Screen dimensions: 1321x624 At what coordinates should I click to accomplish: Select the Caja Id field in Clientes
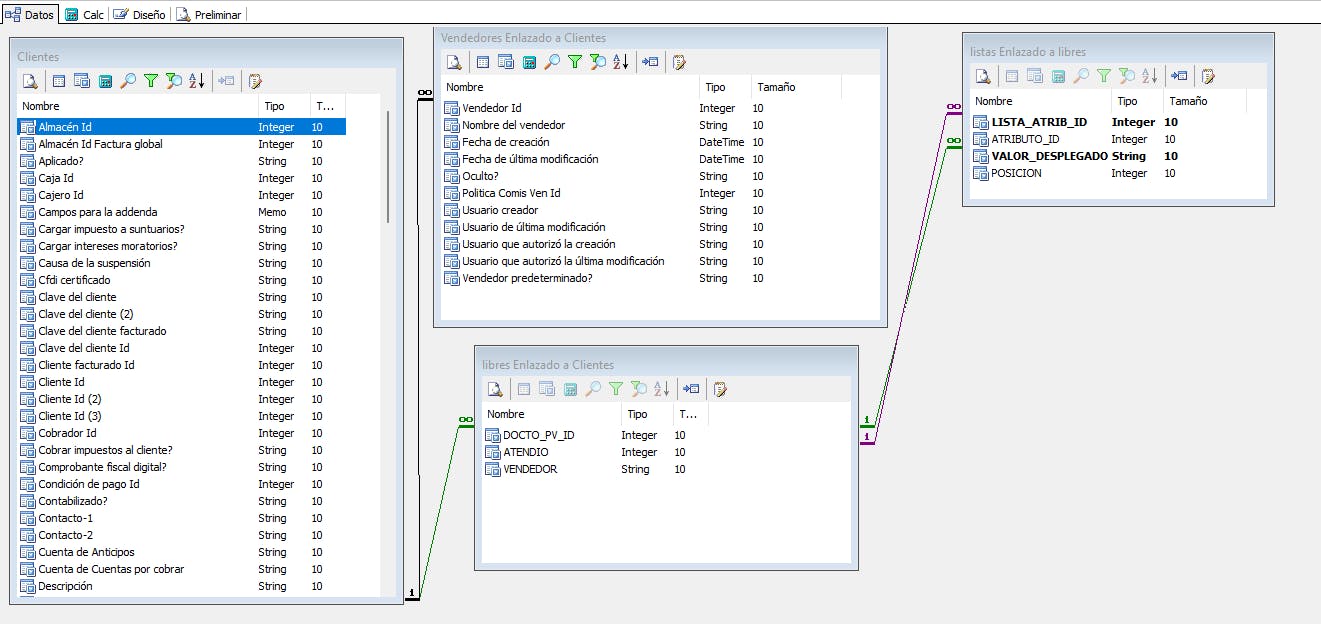(60, 178)
